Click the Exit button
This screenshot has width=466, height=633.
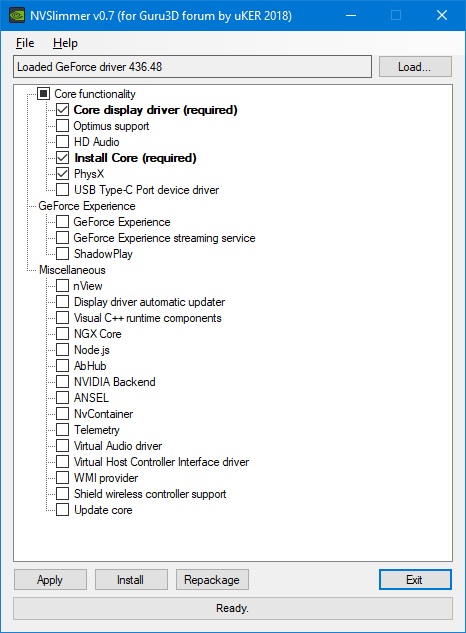coord(415,580)
